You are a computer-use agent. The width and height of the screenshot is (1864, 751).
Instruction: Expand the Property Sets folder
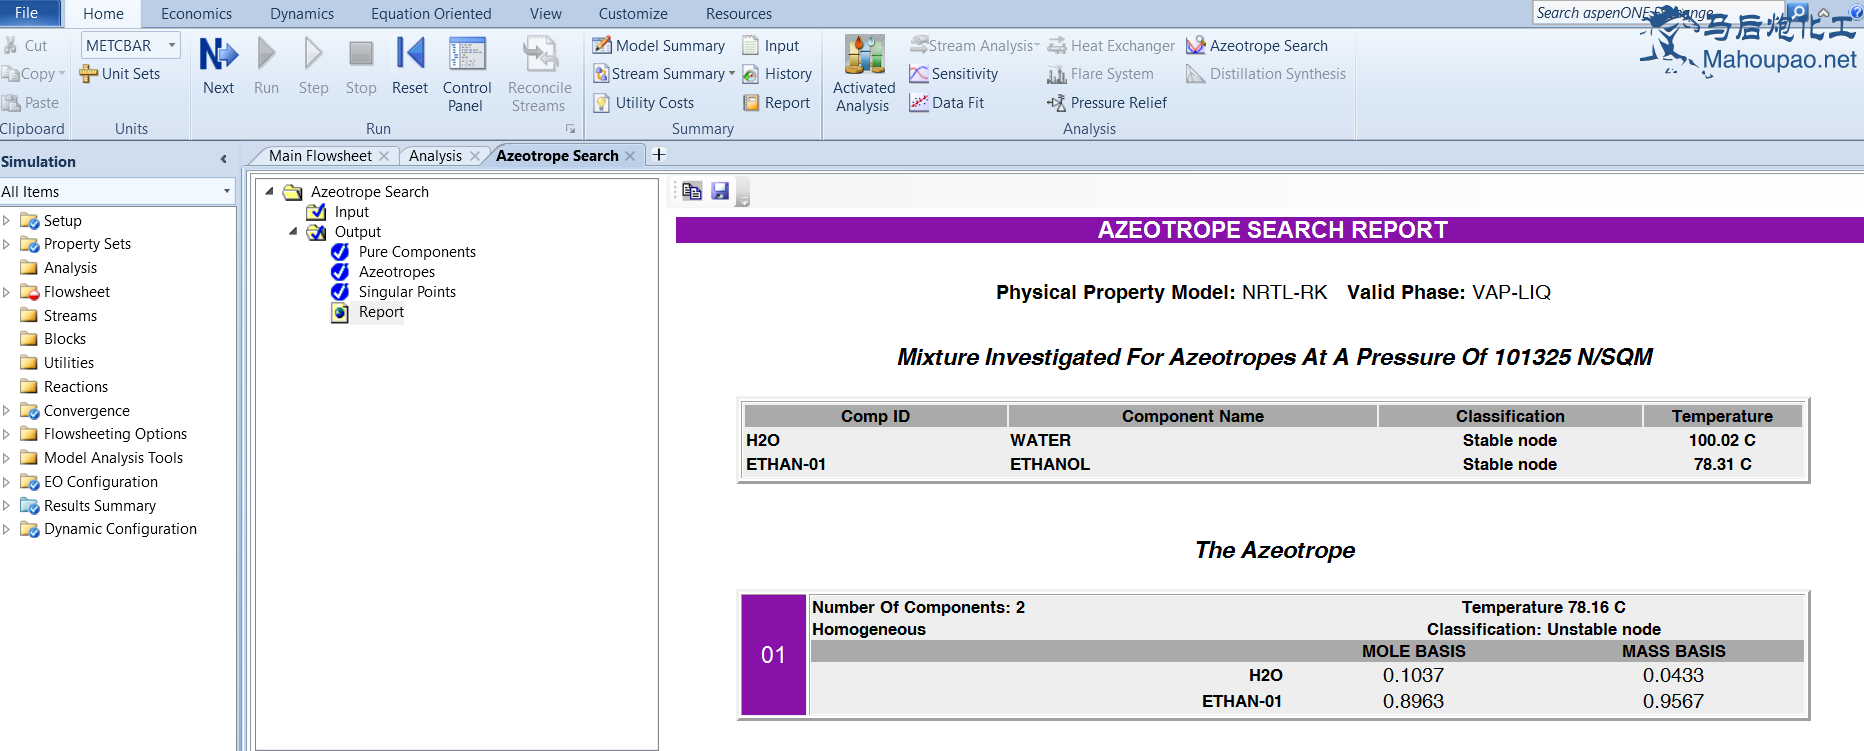(x=7, y=244)
